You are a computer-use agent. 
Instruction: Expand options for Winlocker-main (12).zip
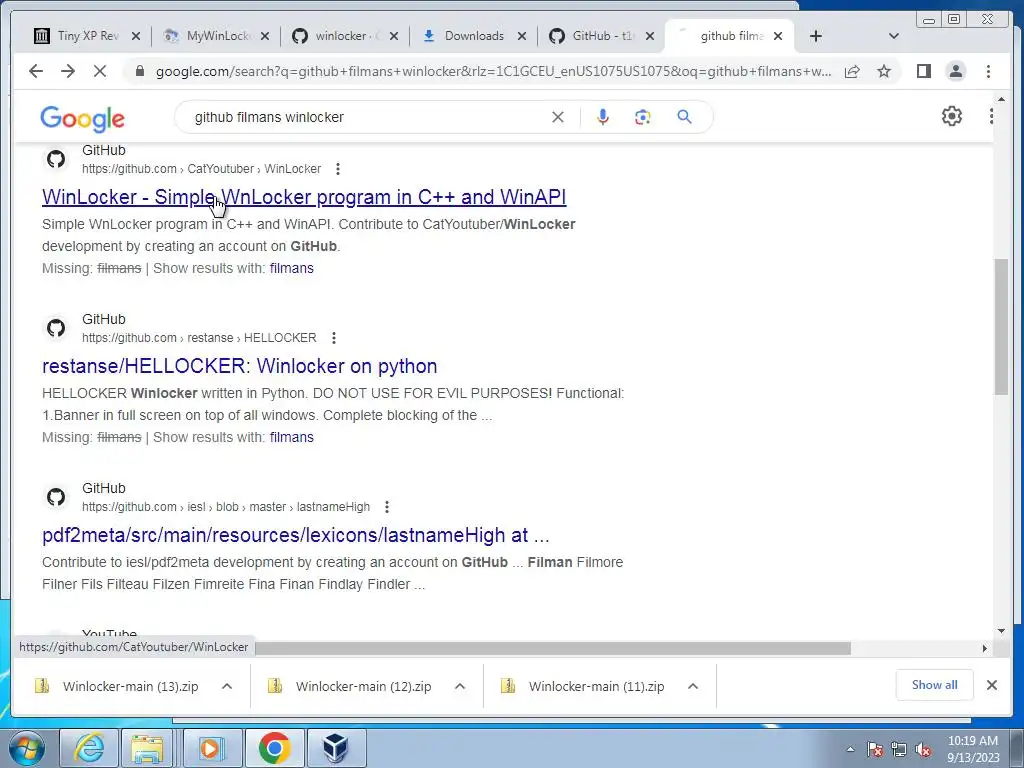[x=460, y=686]
